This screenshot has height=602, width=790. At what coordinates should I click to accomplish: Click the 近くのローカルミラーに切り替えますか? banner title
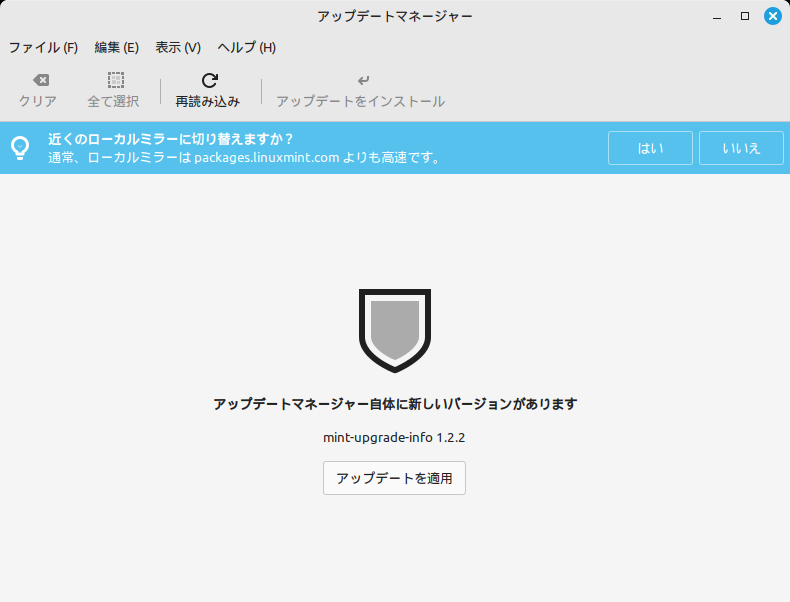pyautogui.click(x=171, y=139)
